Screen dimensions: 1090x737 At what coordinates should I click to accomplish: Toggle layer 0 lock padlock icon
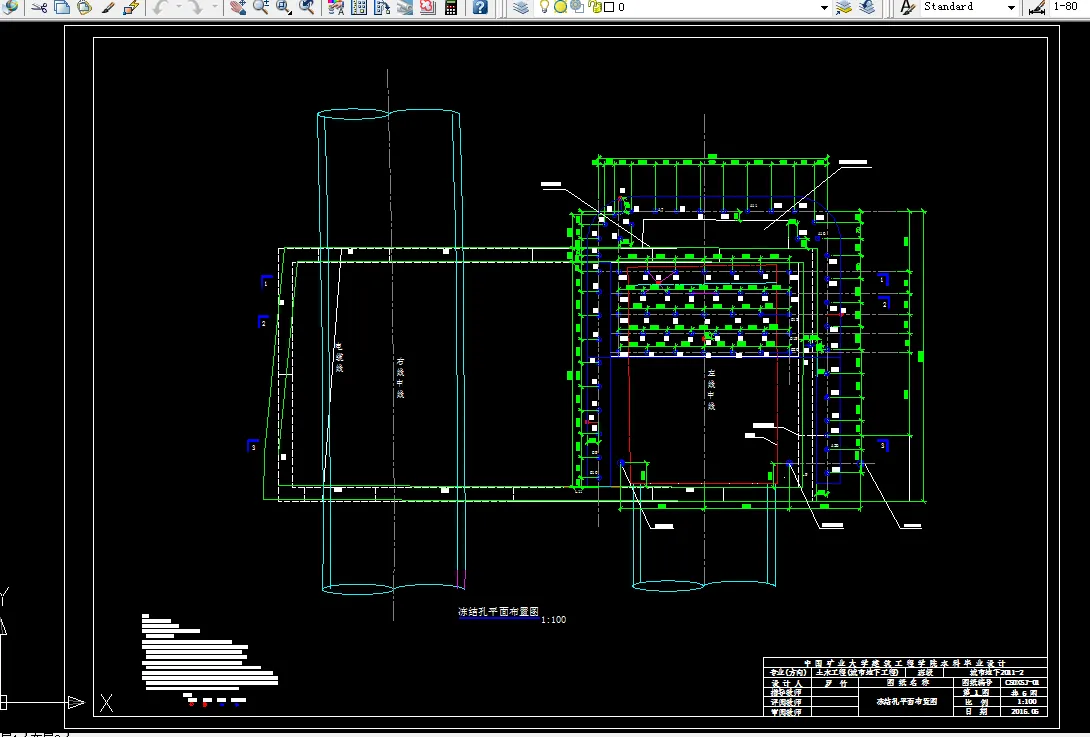coord(595,7)
